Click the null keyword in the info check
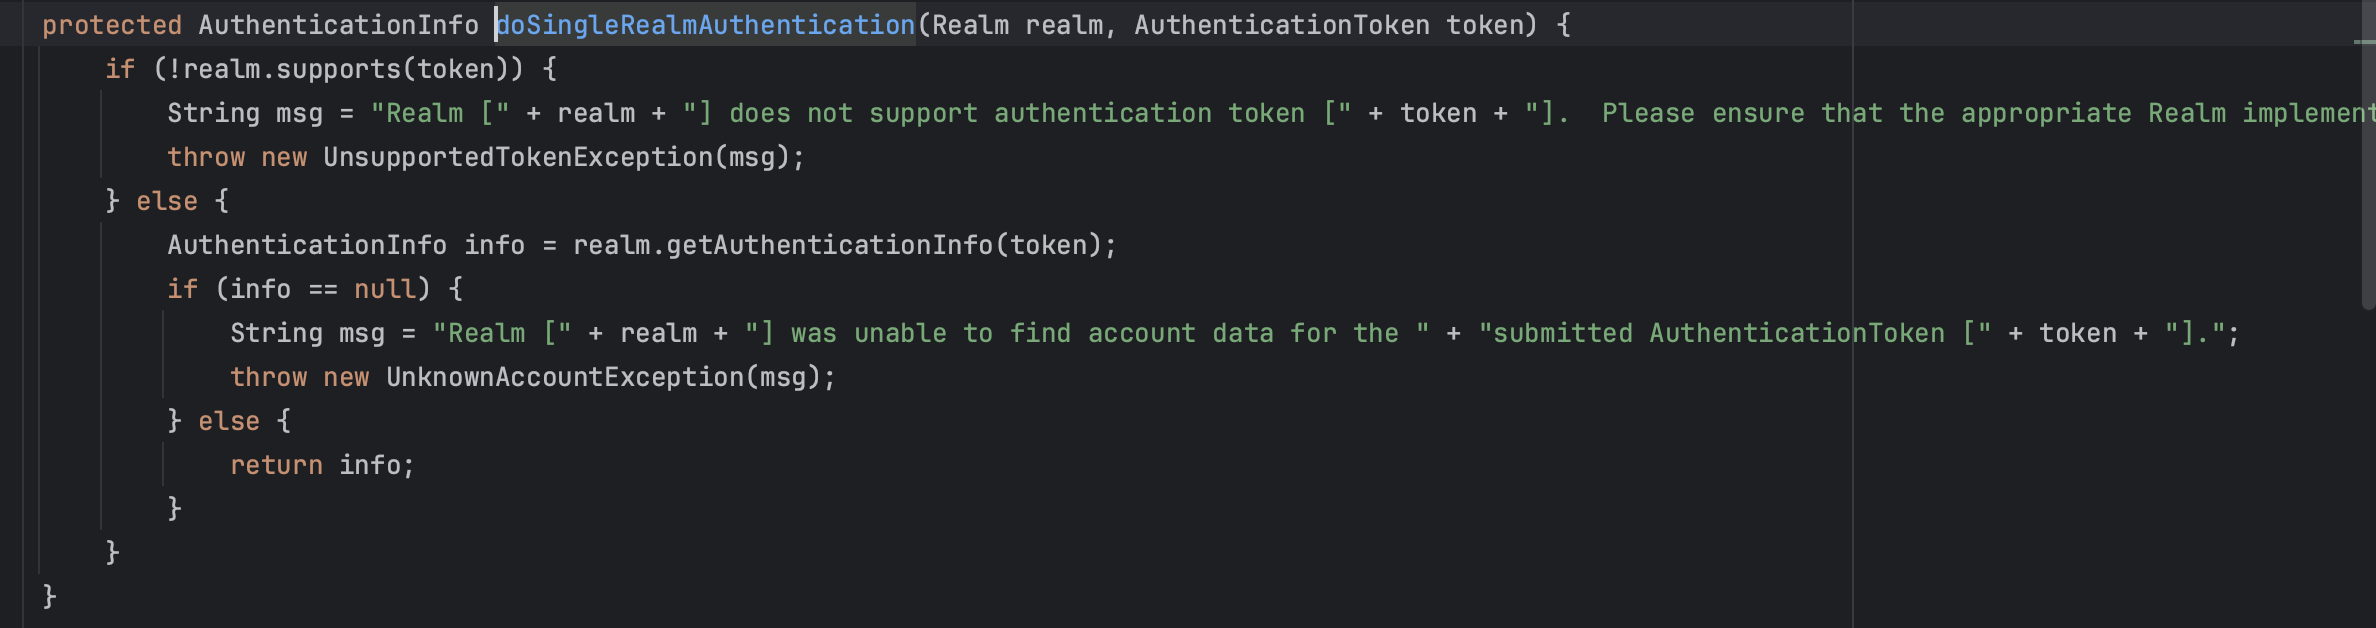This screenshot has width=2376, height=628. [x=385, y=289]
